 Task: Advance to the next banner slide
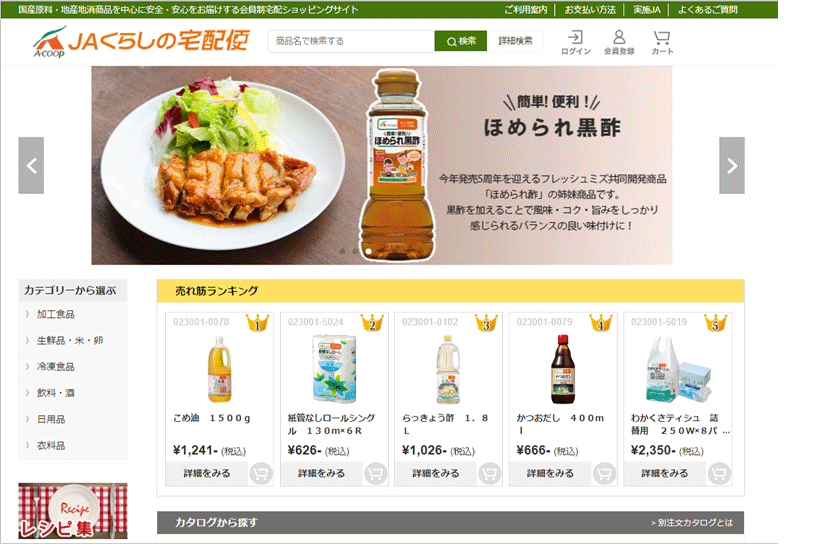coord(732,166)
